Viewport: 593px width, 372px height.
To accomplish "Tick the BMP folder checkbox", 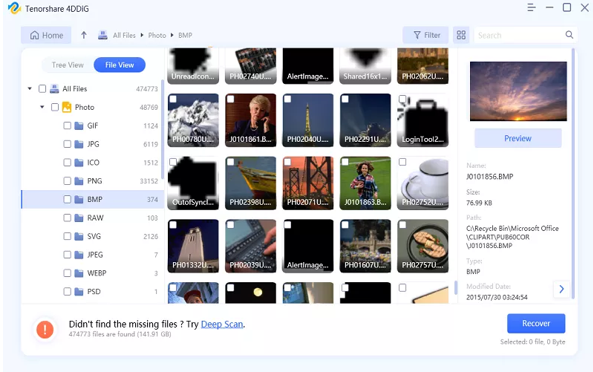I will (67, 199).
